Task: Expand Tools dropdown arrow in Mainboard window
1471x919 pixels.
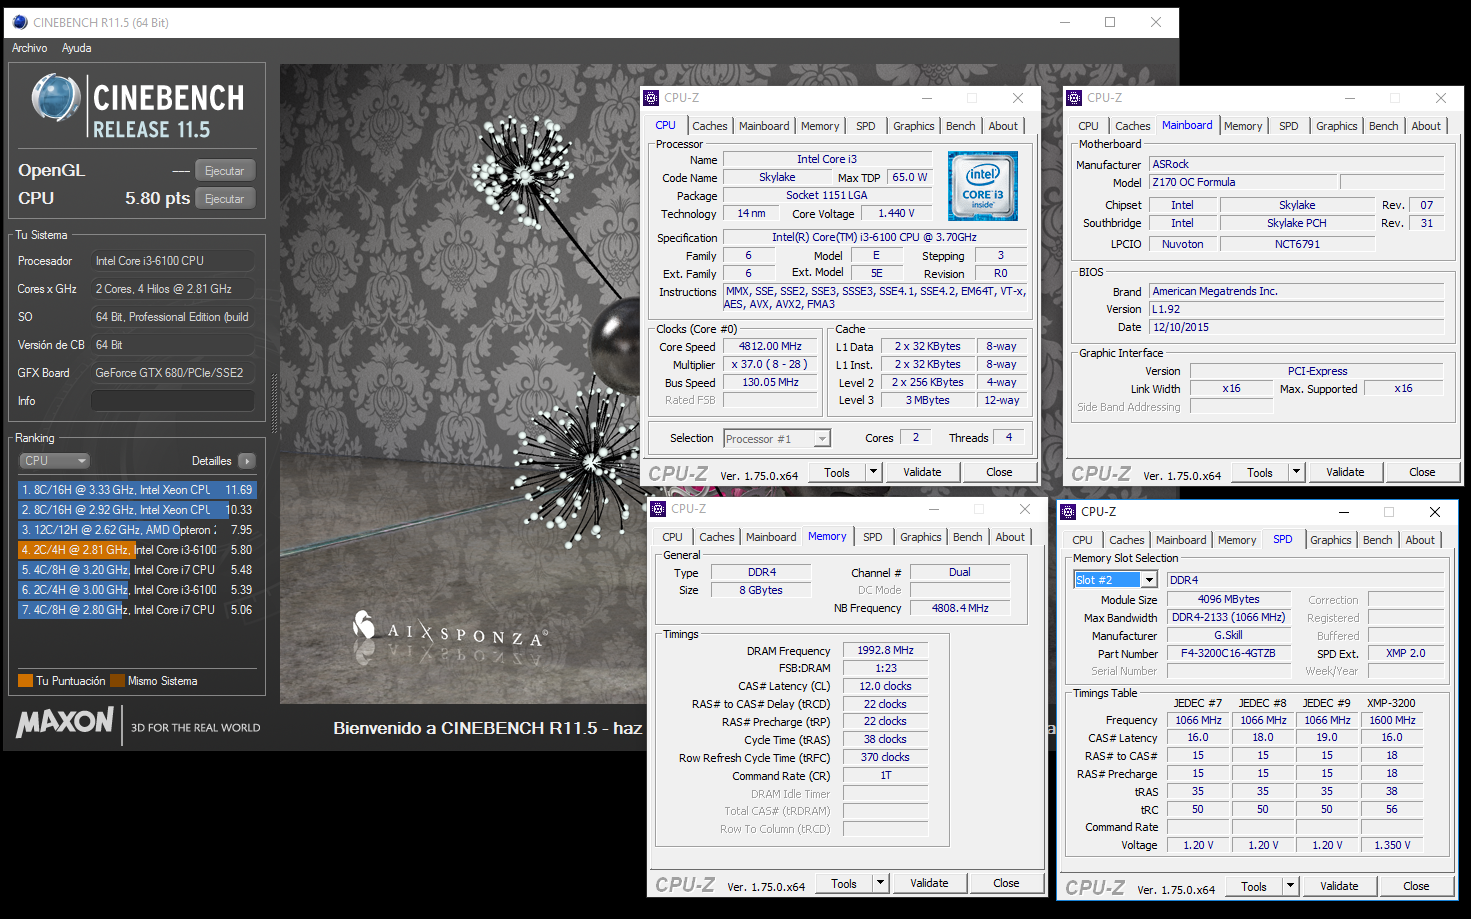Action: click(1296, 472)
